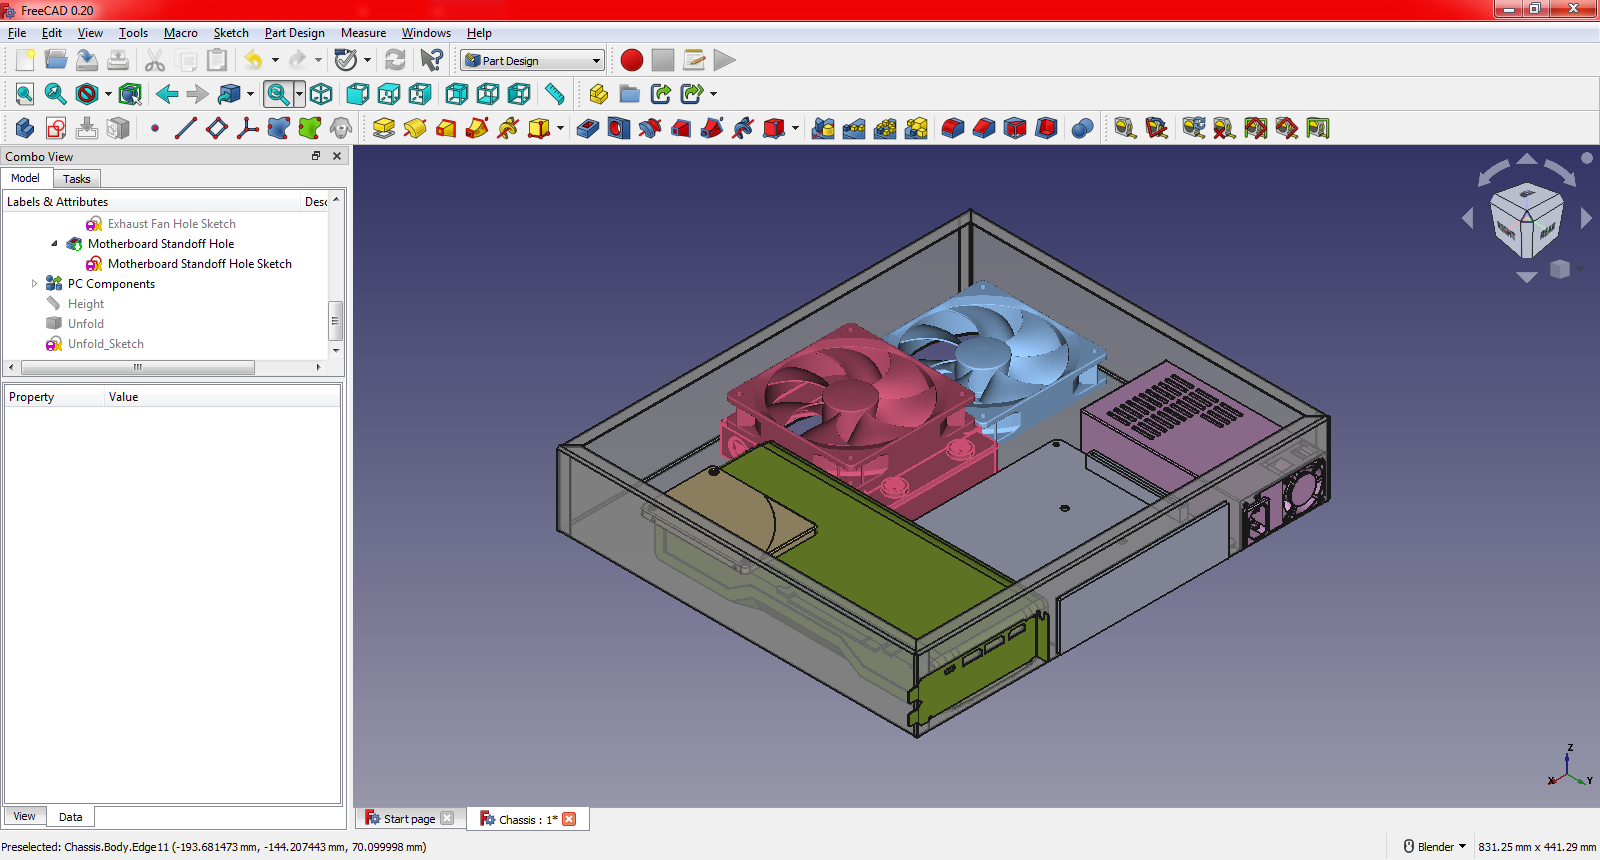Toggle the Sync view magnifier button
This screenshot has height=860, width=1600.
pos(278,94)
